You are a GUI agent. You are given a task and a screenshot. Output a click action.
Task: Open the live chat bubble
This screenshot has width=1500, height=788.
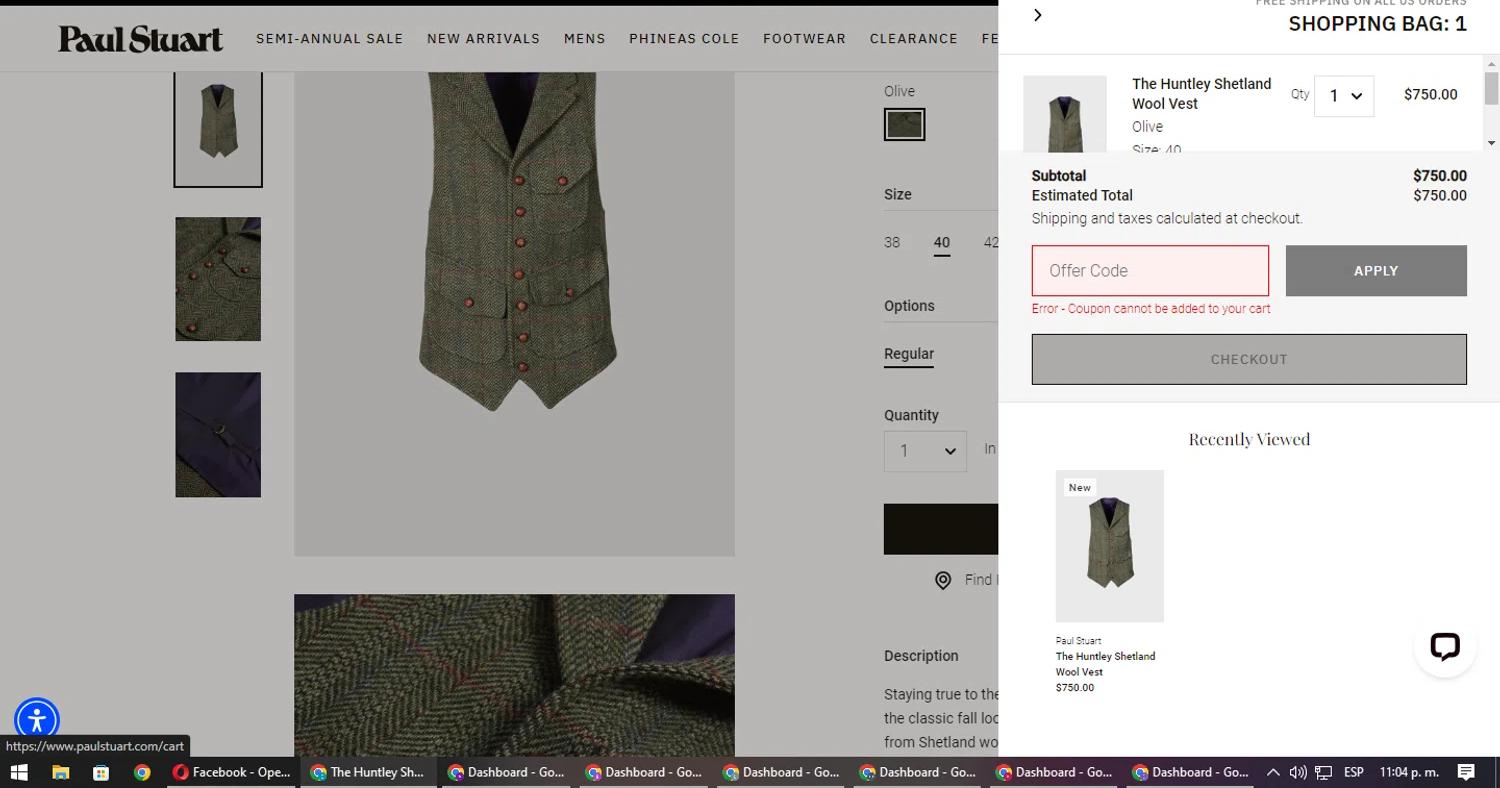pyautogui.click(x=1444, y=646)
